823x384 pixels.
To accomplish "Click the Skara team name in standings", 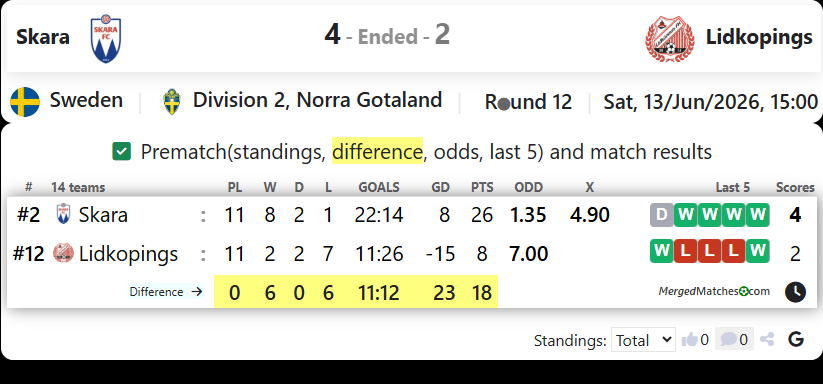I will click(x=103, y=215).
